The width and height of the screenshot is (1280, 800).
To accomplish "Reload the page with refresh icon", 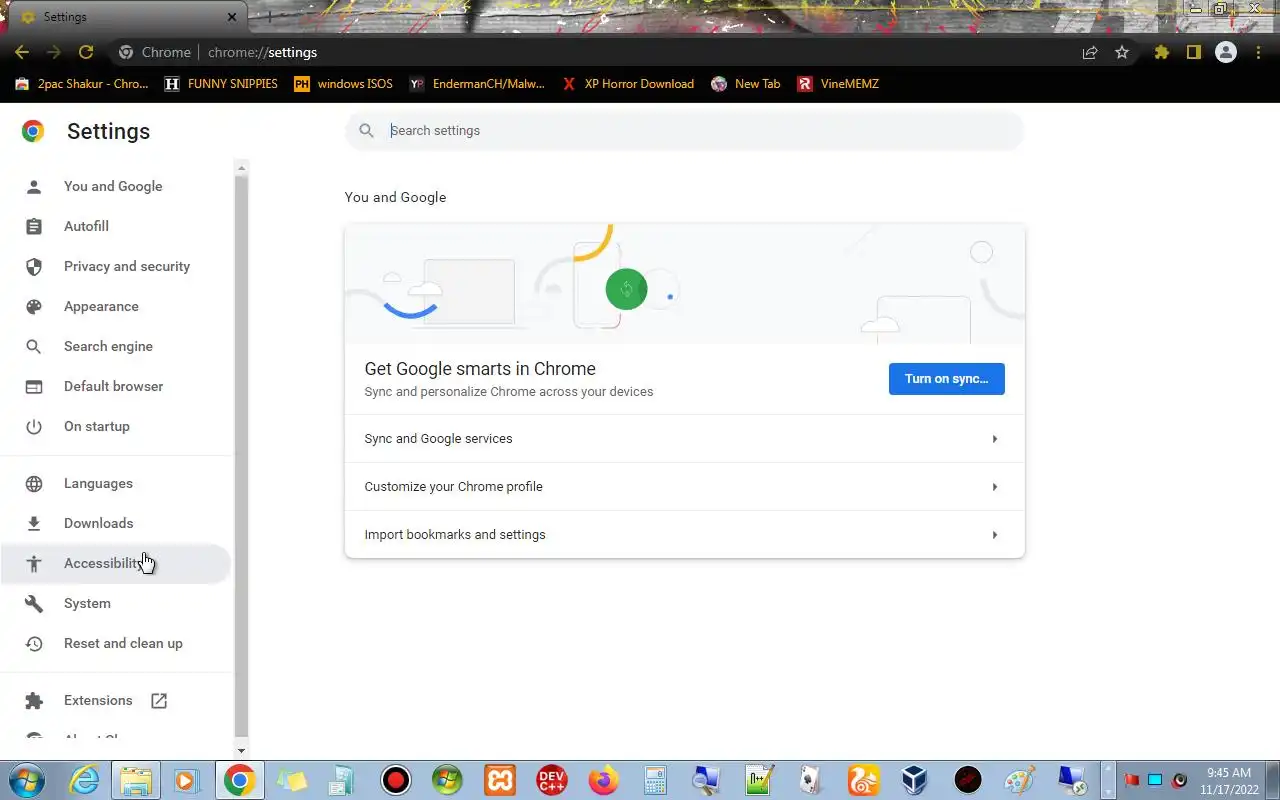I will 86,52.
